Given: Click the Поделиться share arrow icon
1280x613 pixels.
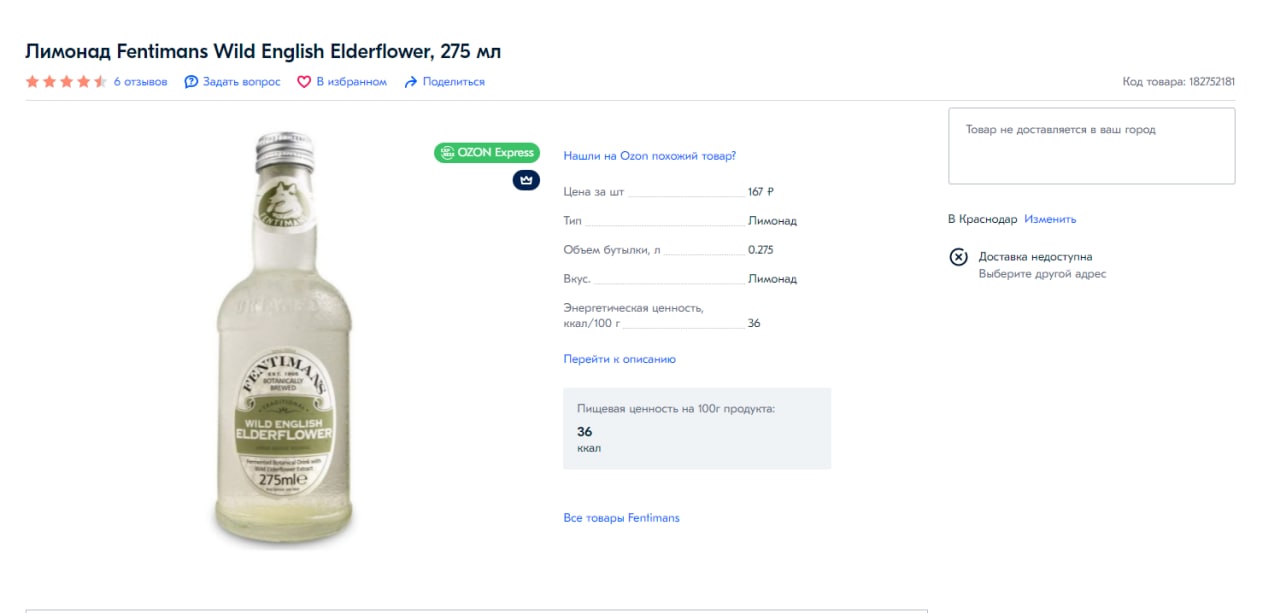Looking at the screenshot, I should [410, 82].
